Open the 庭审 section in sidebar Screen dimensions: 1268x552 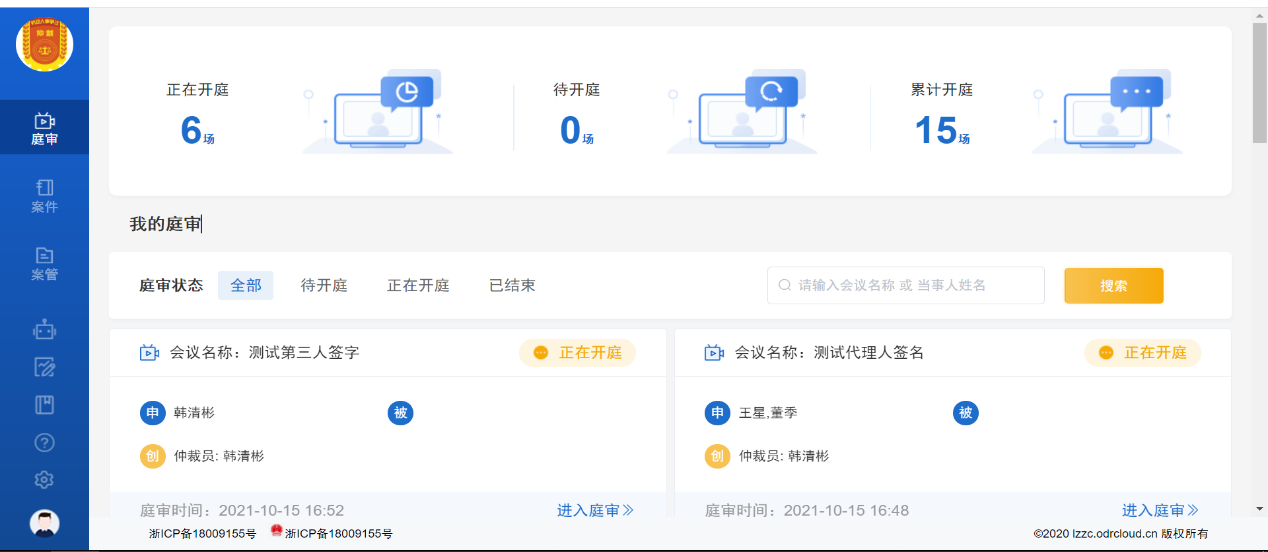point(44,128)
